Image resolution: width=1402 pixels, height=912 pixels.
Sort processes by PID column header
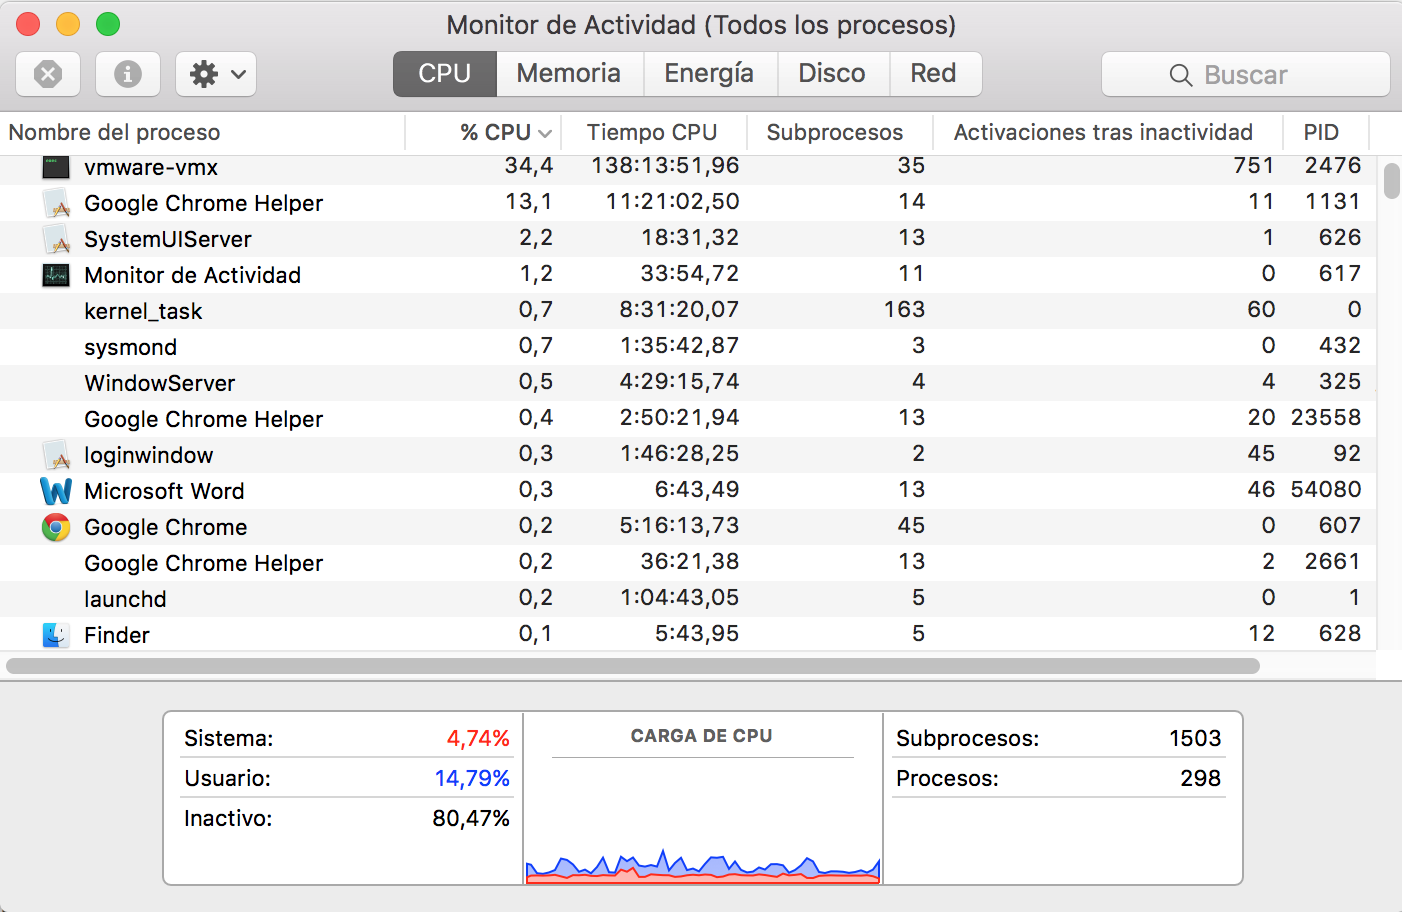pos(1321,132)
